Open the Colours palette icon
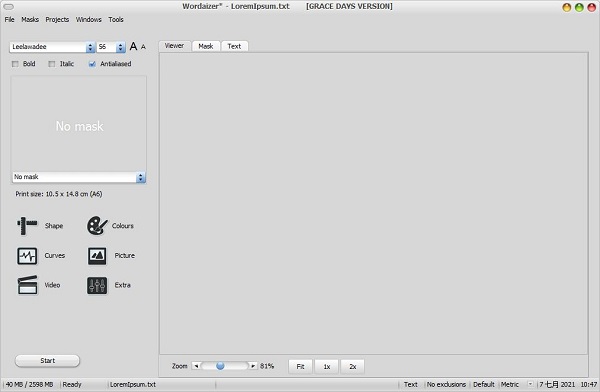The height and width of the screenshot is (392, 600). coord(97,226)
